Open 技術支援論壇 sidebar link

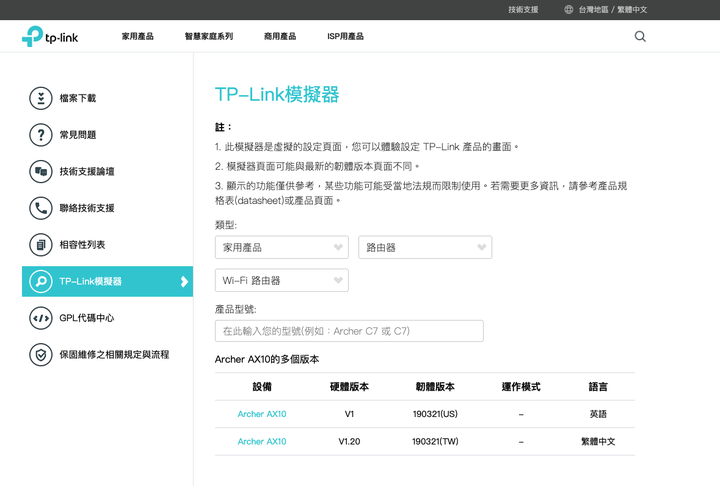click(x=87, y=171)
